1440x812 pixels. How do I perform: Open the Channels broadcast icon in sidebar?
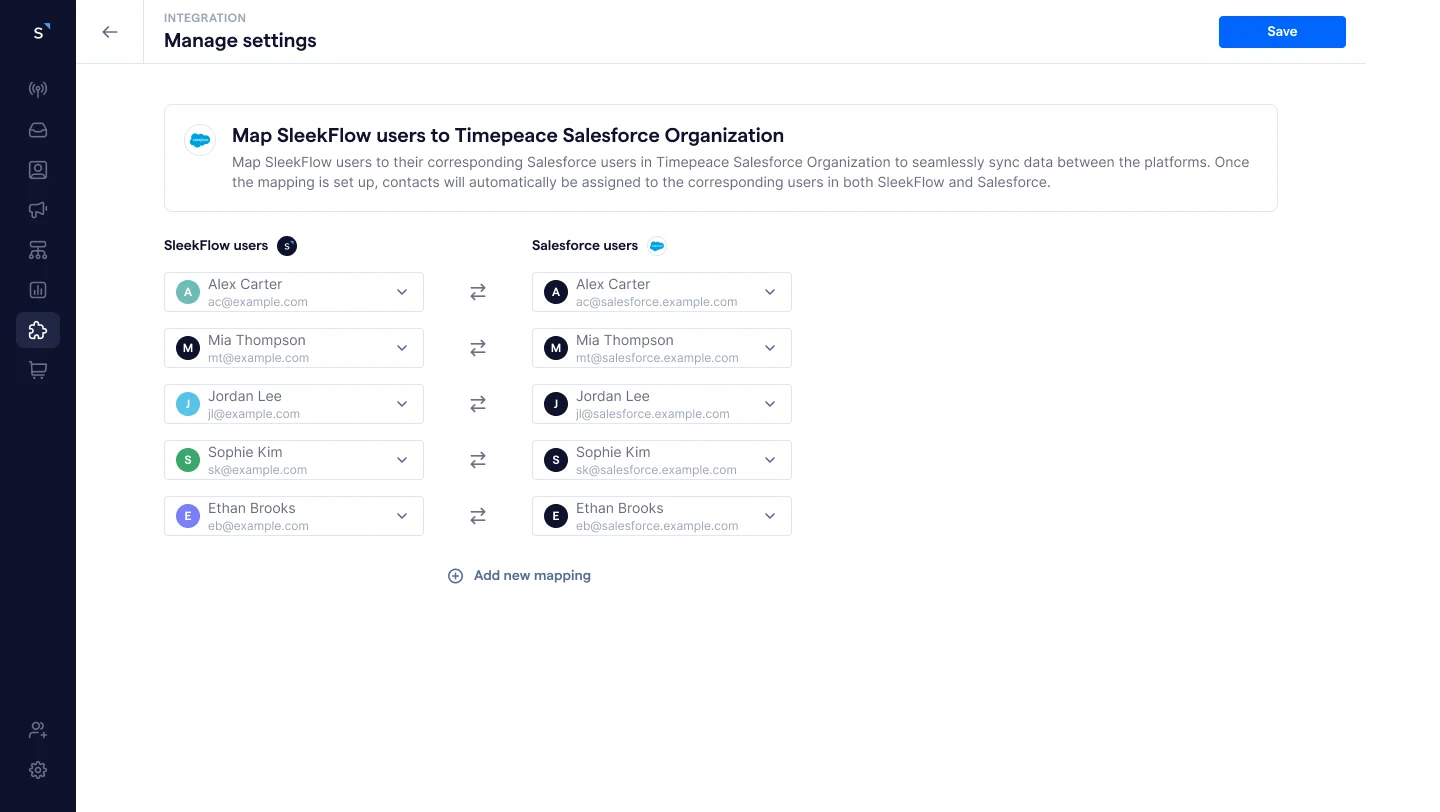[37, 89]
